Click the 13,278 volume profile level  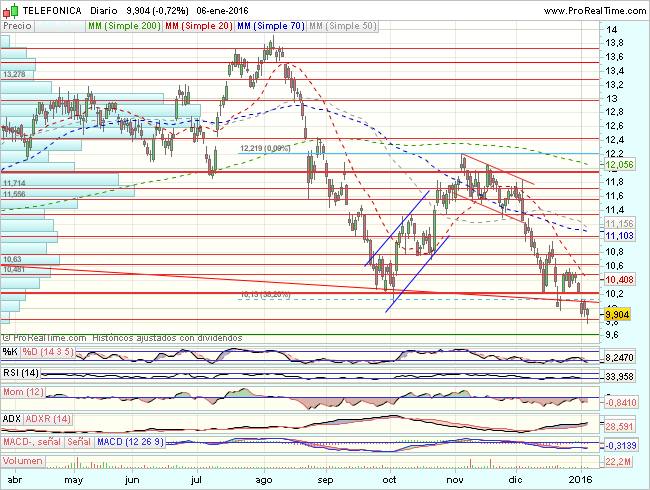(14, 75)
